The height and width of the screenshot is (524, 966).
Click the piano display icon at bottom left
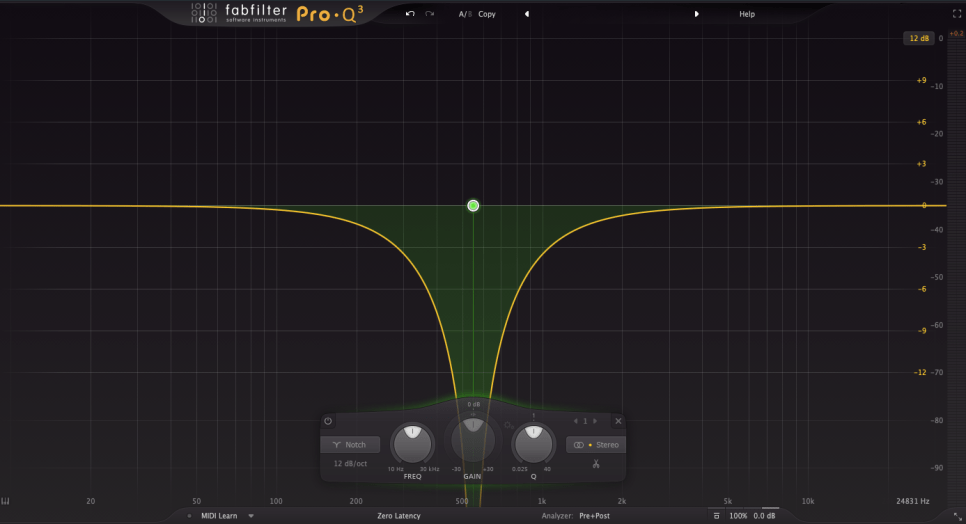6,501
